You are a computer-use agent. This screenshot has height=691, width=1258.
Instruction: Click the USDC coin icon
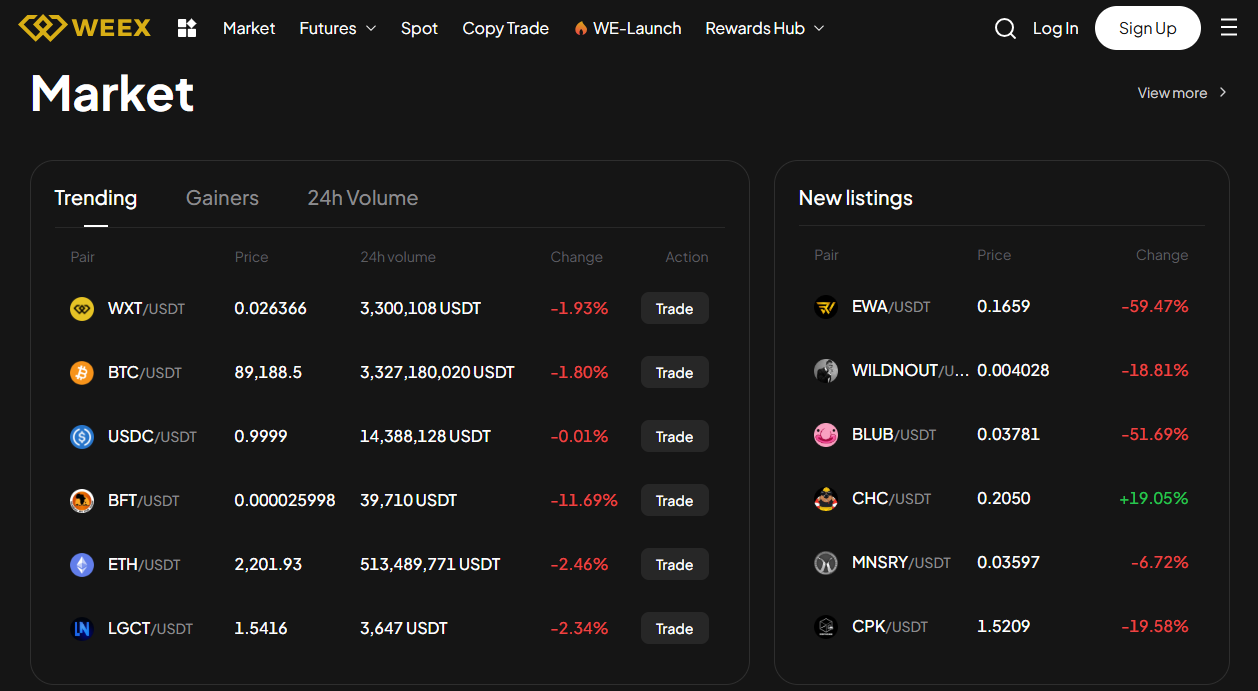click(81, 436)
